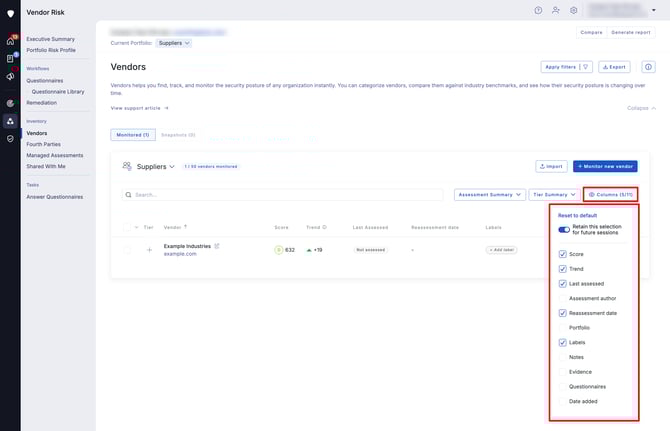670x431 pixels.
Task: Click the settings gear icon in header
Action: 574,10
